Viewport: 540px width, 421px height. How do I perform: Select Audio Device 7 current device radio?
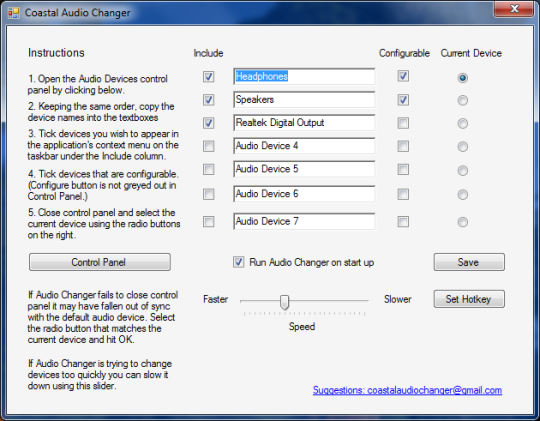(463, 222)
